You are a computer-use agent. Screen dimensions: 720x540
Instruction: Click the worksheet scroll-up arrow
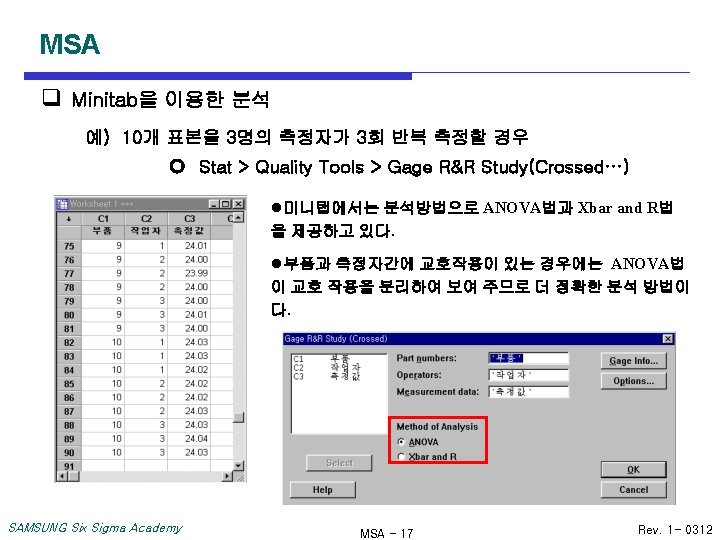pyautogui.click(x=238, y=218)
